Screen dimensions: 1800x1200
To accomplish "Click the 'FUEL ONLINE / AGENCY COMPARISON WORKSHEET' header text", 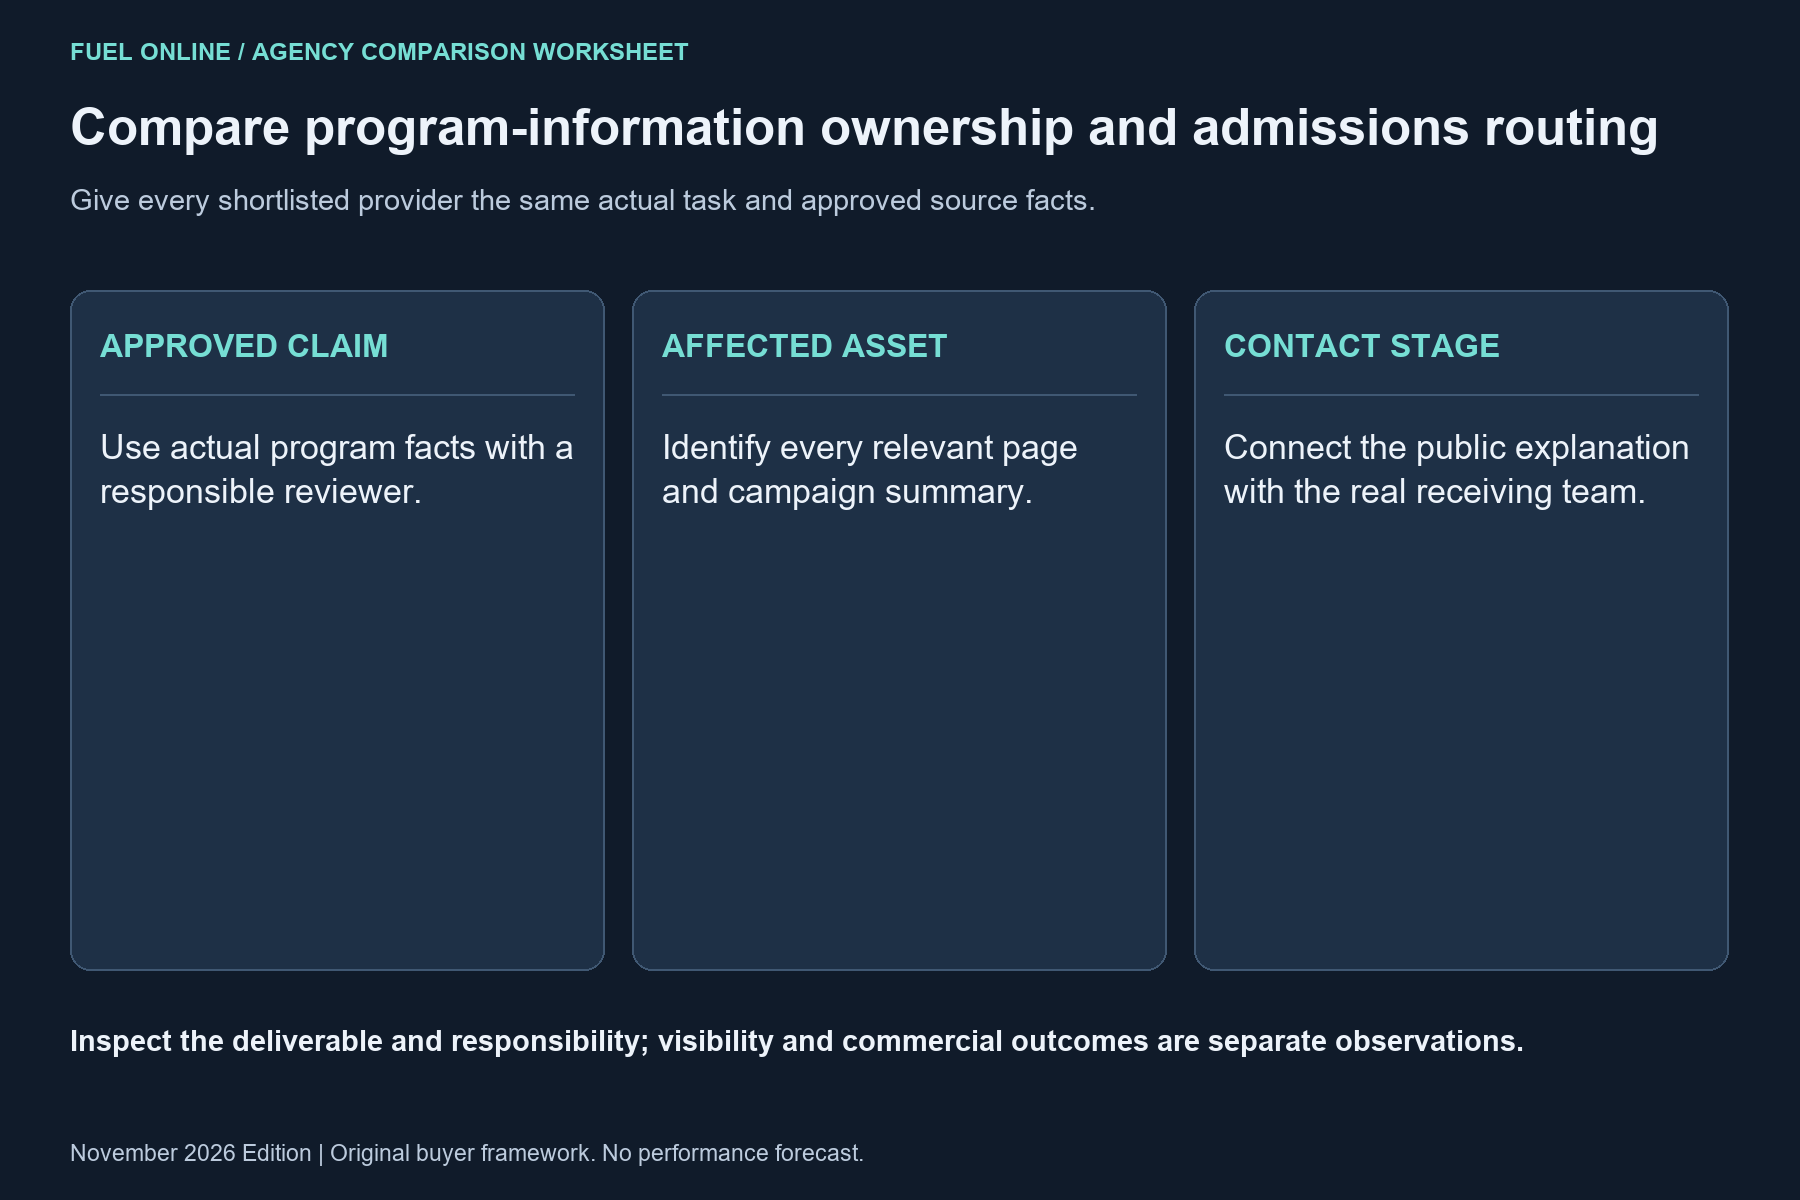I will tap(379, 52).
